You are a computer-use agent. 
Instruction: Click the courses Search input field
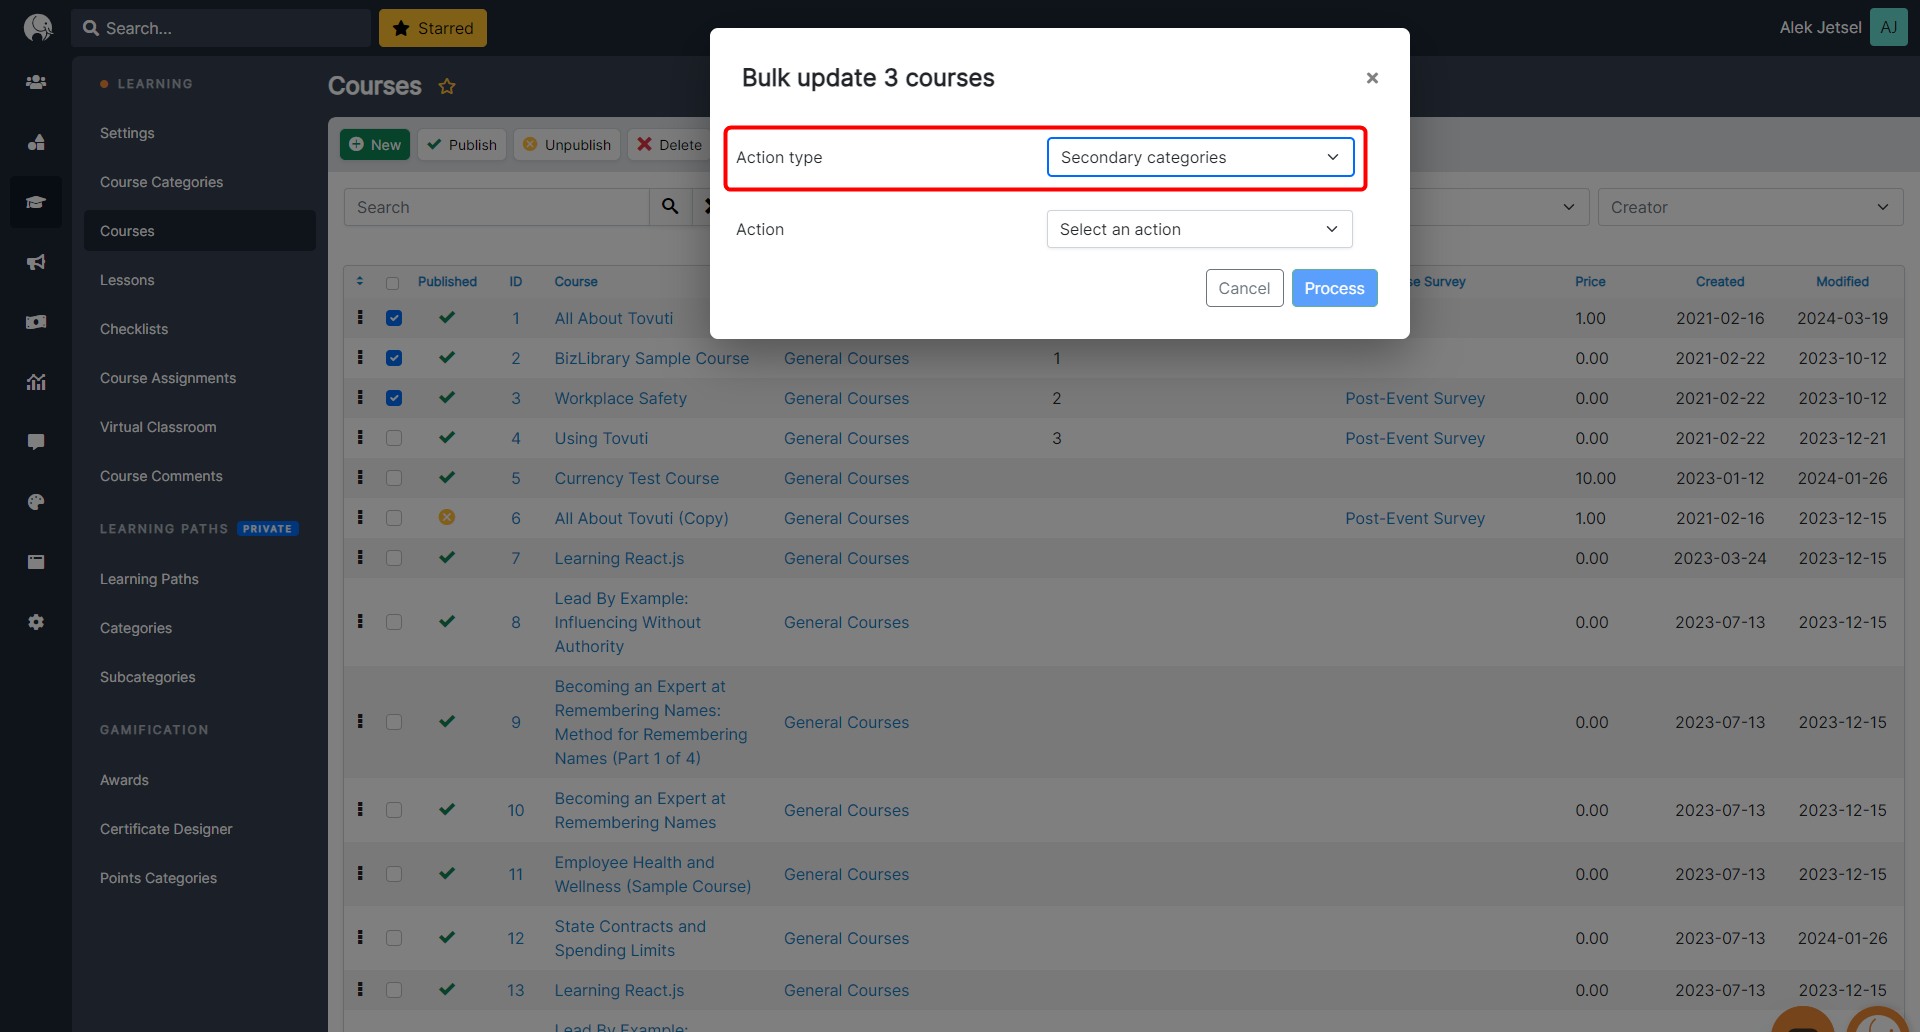pos(496,207)
